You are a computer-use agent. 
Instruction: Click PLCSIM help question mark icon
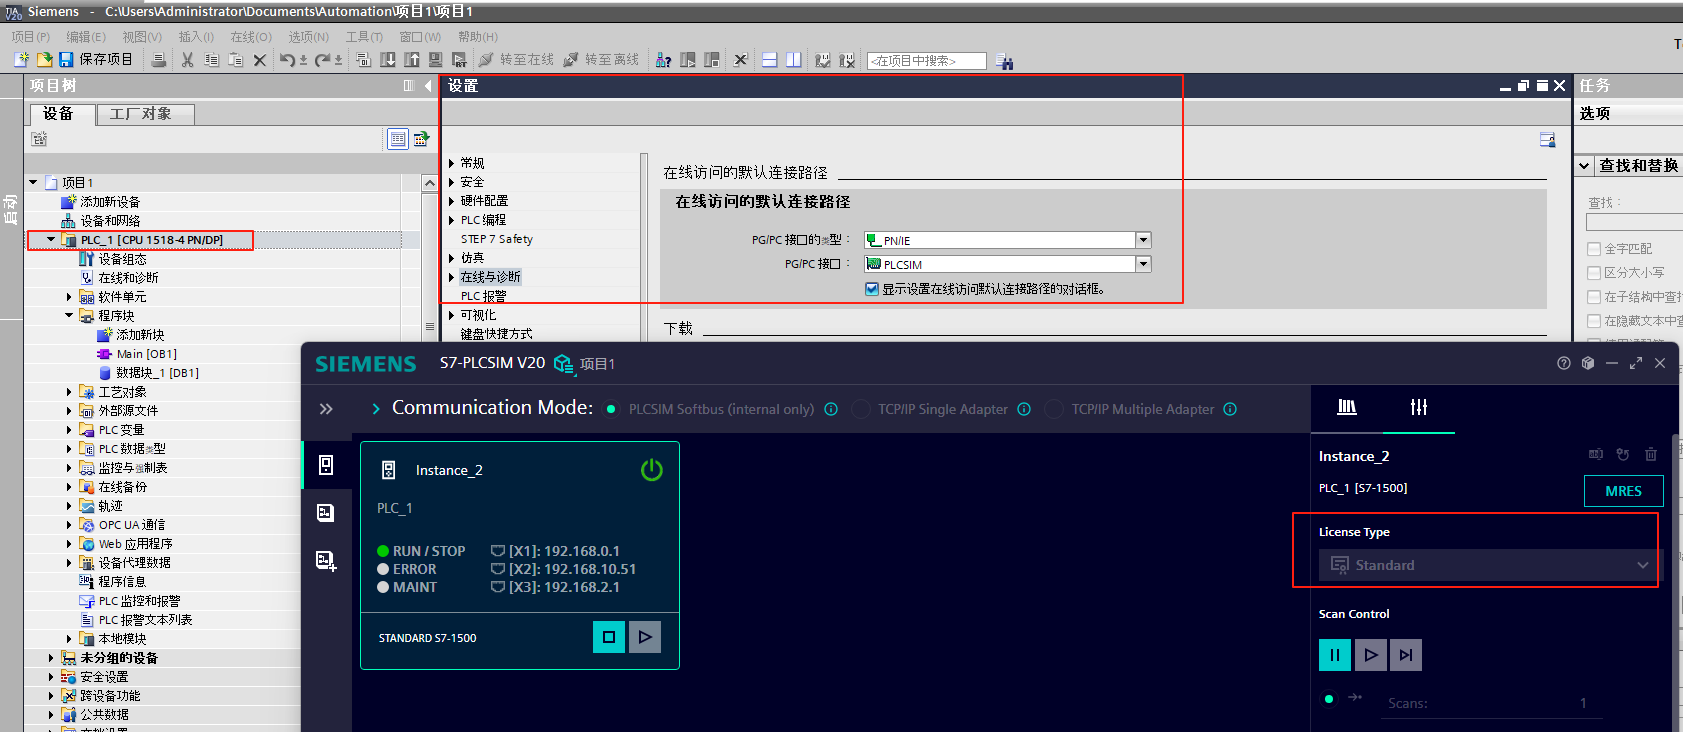pyautogui.click(x=1564, y=363)
